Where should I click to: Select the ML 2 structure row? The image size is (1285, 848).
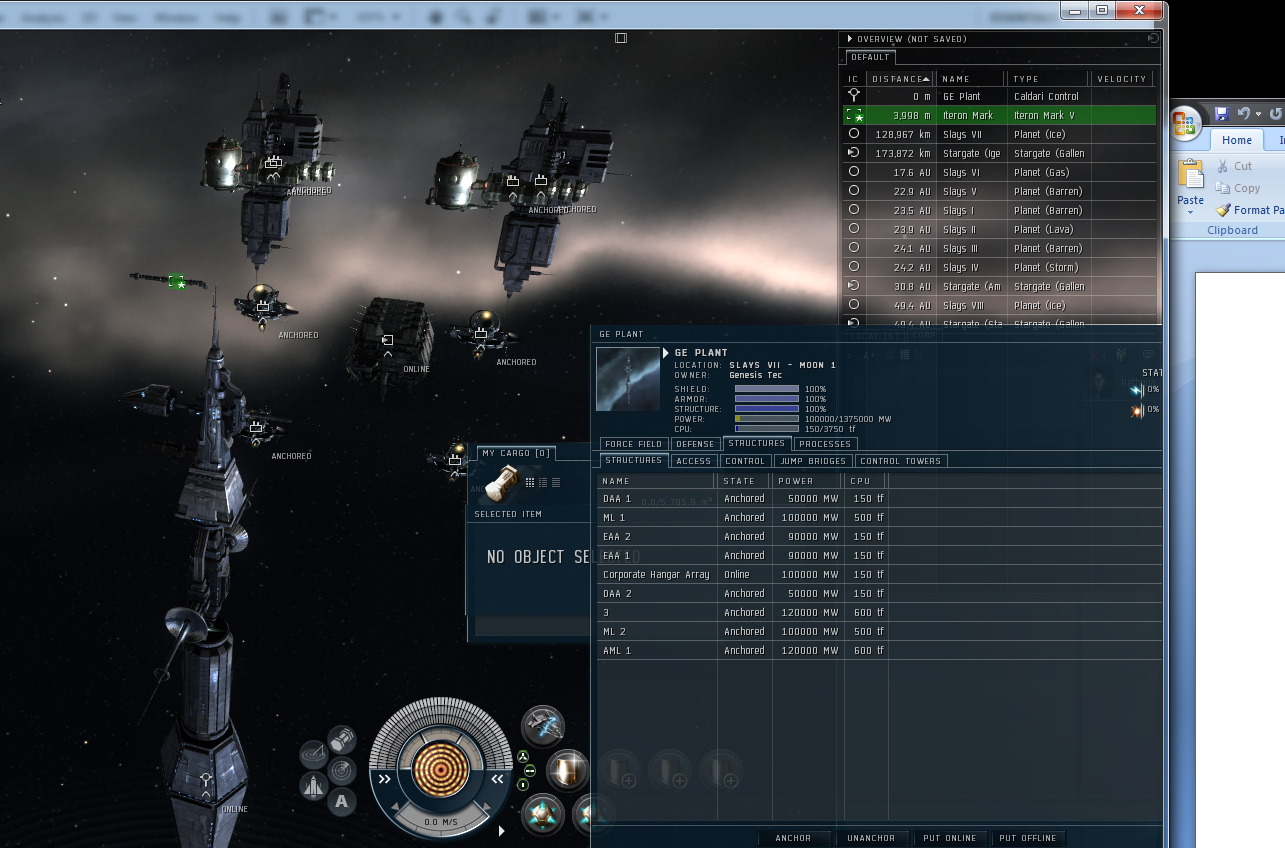point(880,632)
